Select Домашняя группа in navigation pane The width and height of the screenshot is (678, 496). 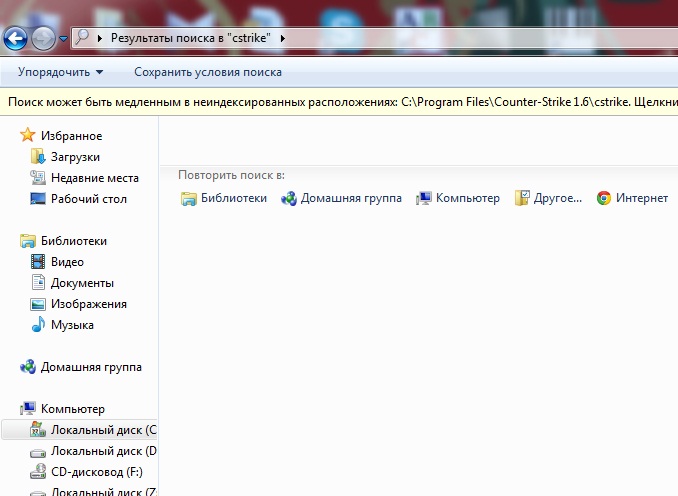click(x=91, y=367)
